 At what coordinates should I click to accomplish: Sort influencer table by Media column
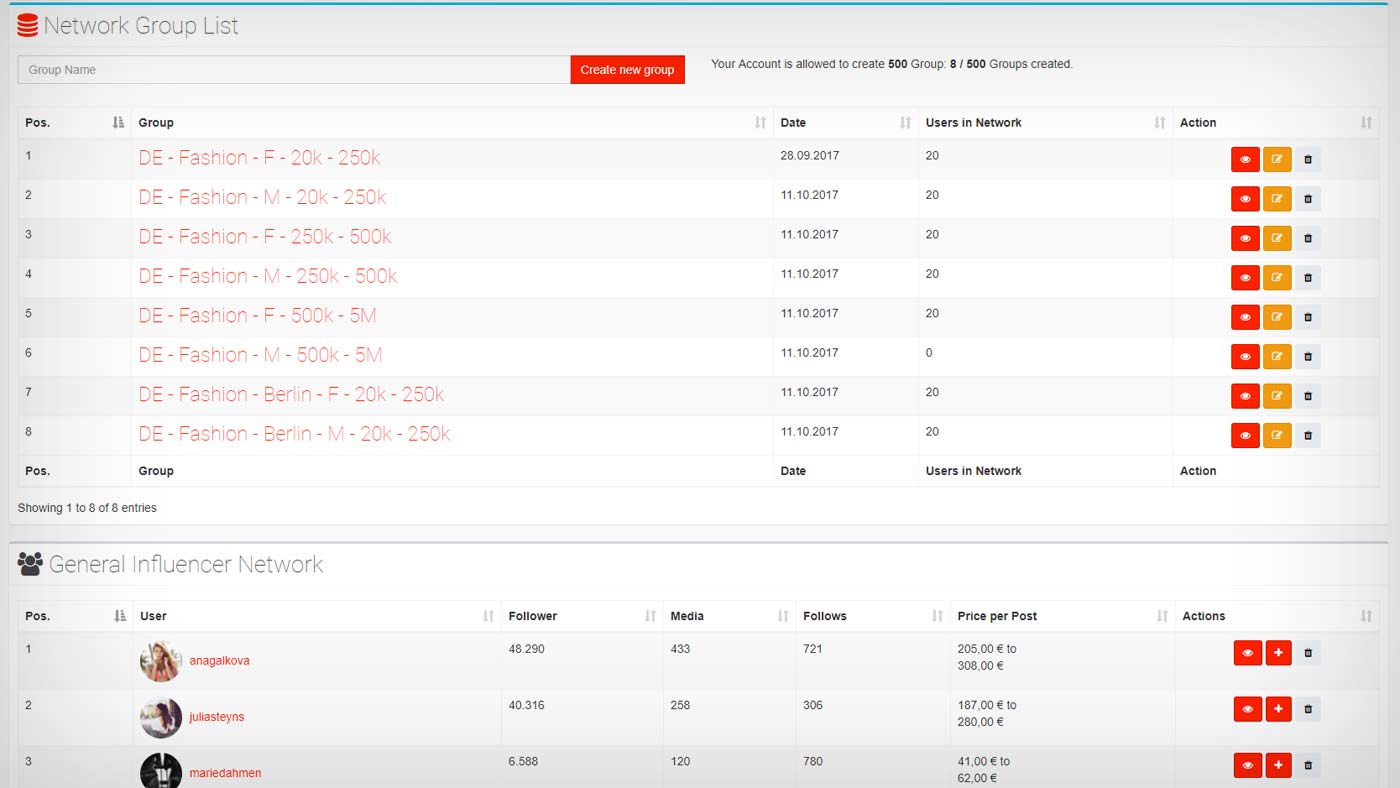coord(729,616)
